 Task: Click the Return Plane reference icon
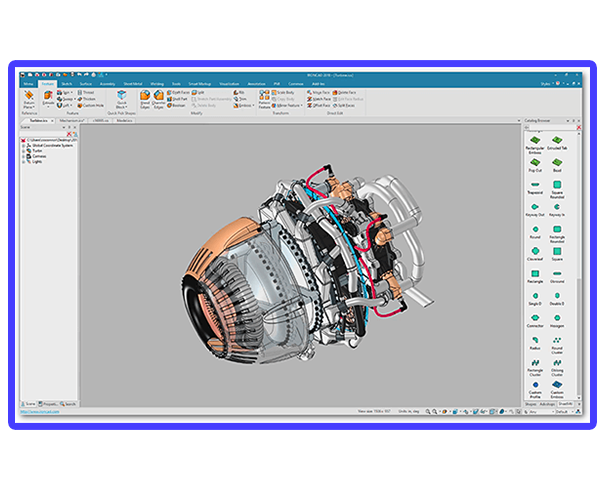click(x=29, y=97)
